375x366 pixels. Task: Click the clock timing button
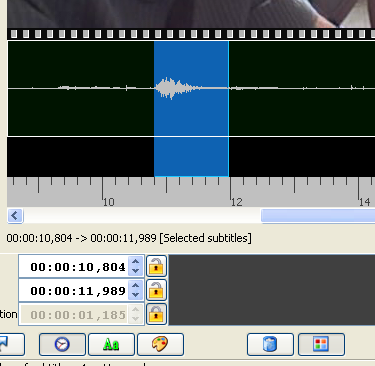[62, 344]
